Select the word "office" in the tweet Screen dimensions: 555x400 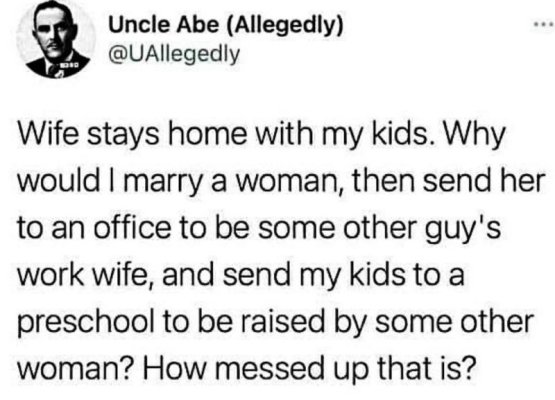pos(132,228)
